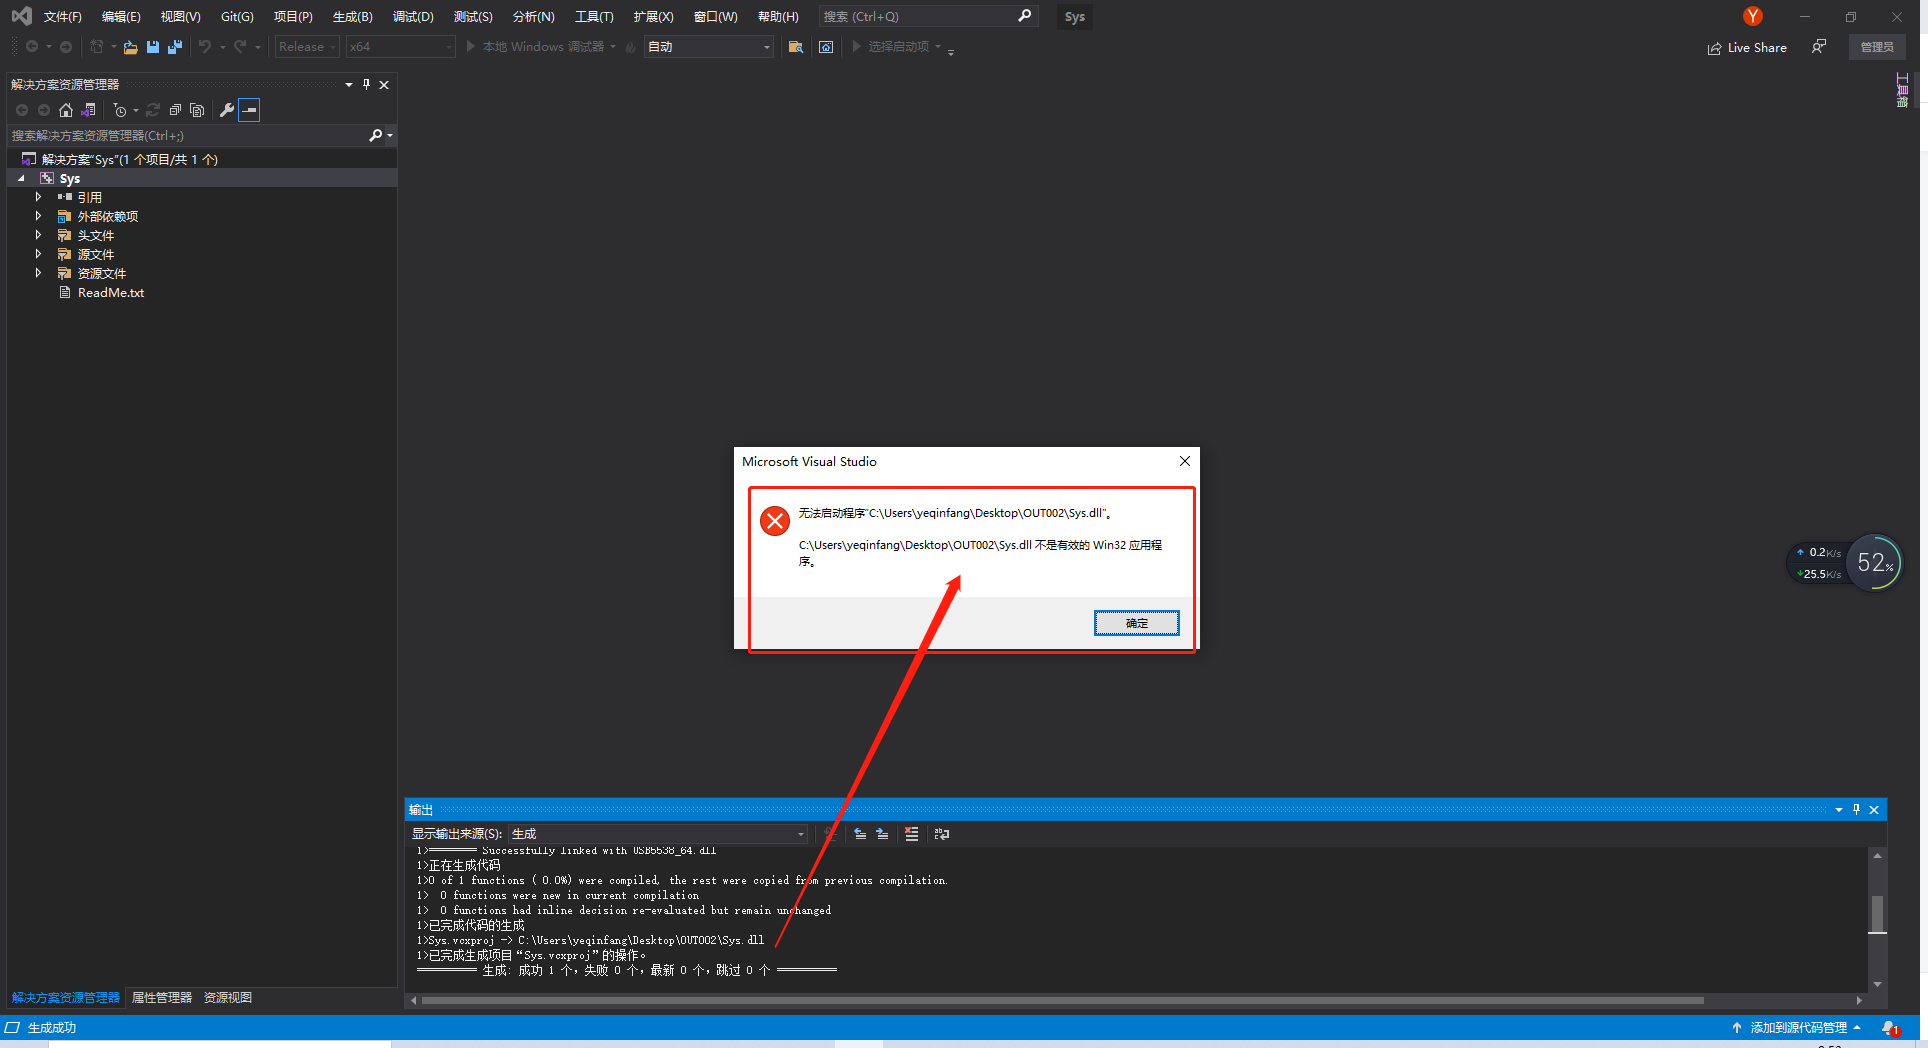Click 确定 in the error dialog
This screenshot has height=1048, width=1928.
pyautogui.click(x=1136, y=622)
